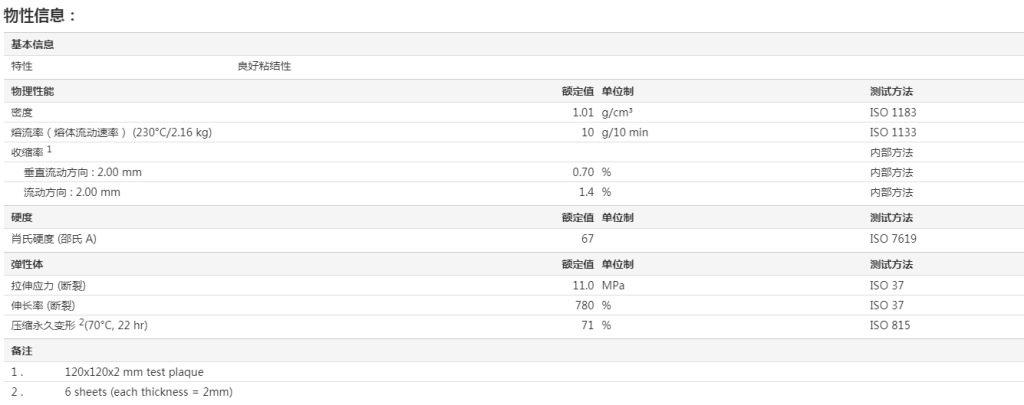Select the 垂直流动方向 2.00 mm row
Image resolution: width=1024 pixels, height=405 pixels.
point(512,172)
